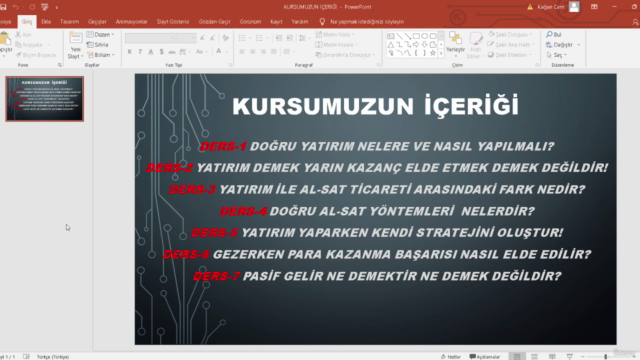Select the oval shape in gallery
Screen dimensions: 640x360
point(424,36)
